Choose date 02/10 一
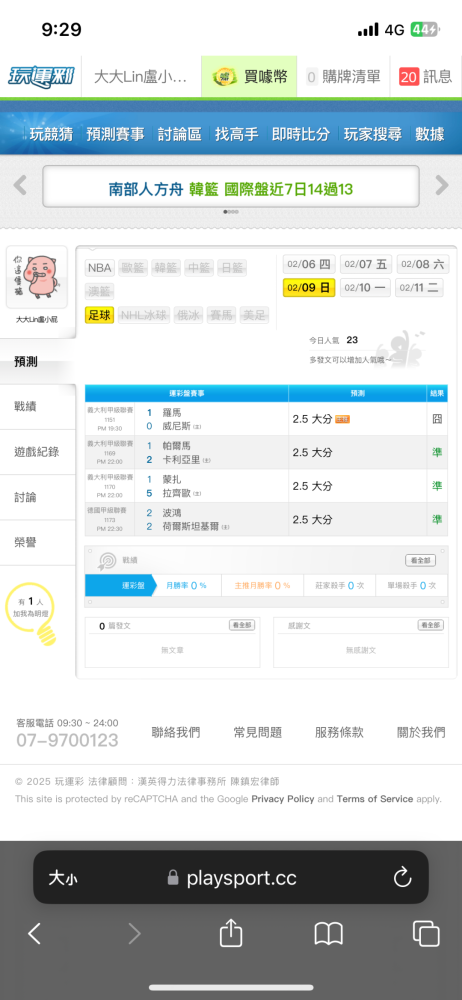This screenshot has height=1000, width=462. coord(365,288)
